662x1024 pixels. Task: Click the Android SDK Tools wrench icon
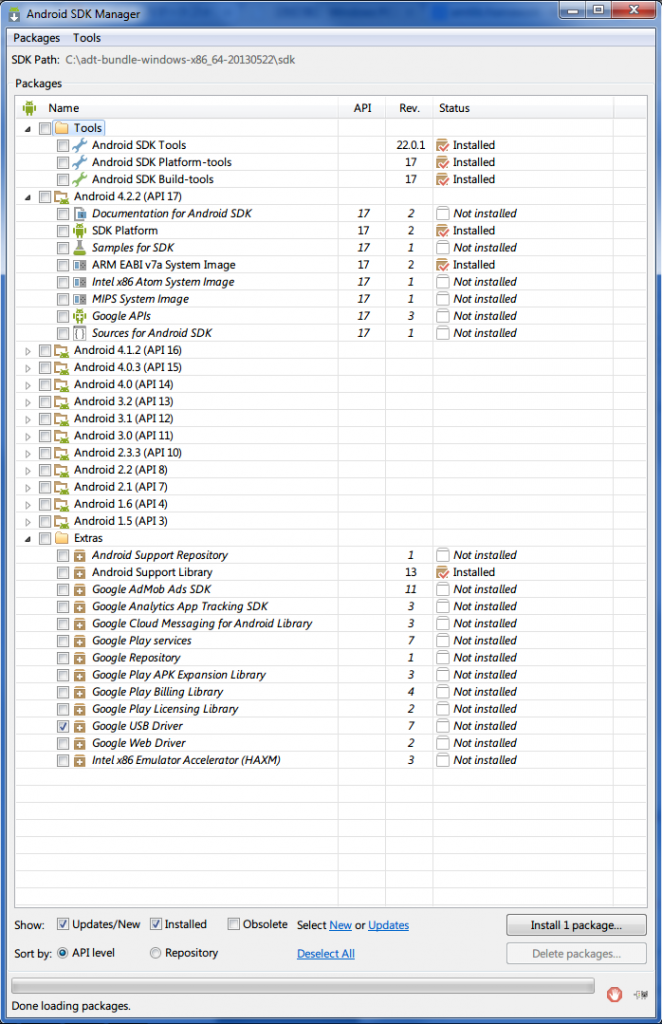tap(80, 145)
